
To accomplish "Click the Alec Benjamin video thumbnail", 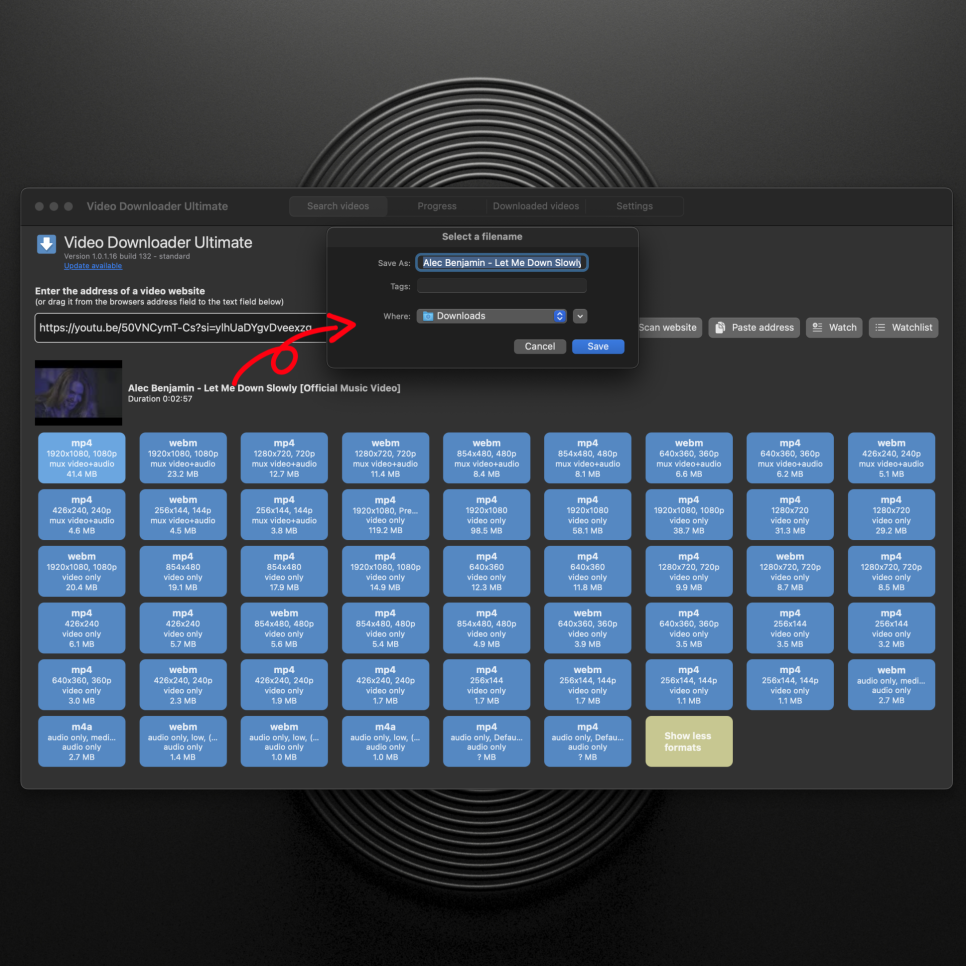I will (78, 393).
